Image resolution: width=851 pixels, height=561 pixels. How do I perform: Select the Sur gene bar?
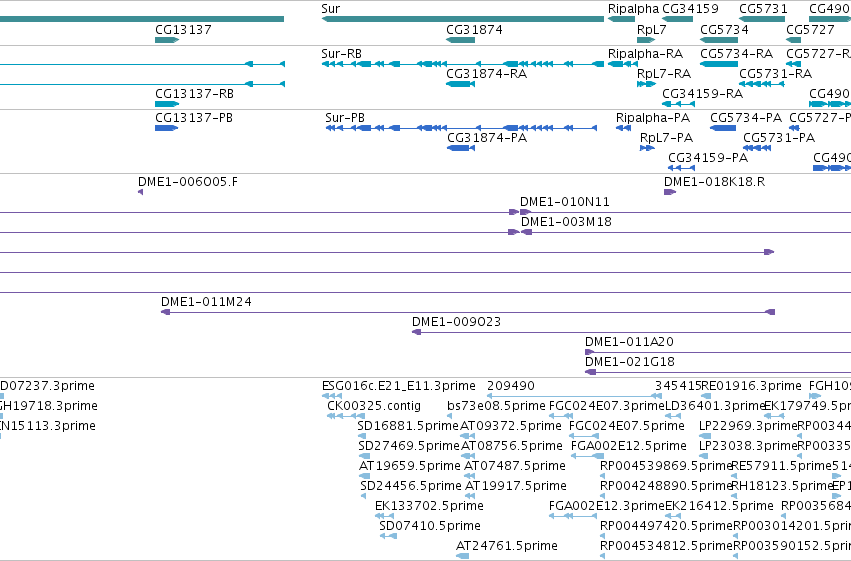coord(462,19)
